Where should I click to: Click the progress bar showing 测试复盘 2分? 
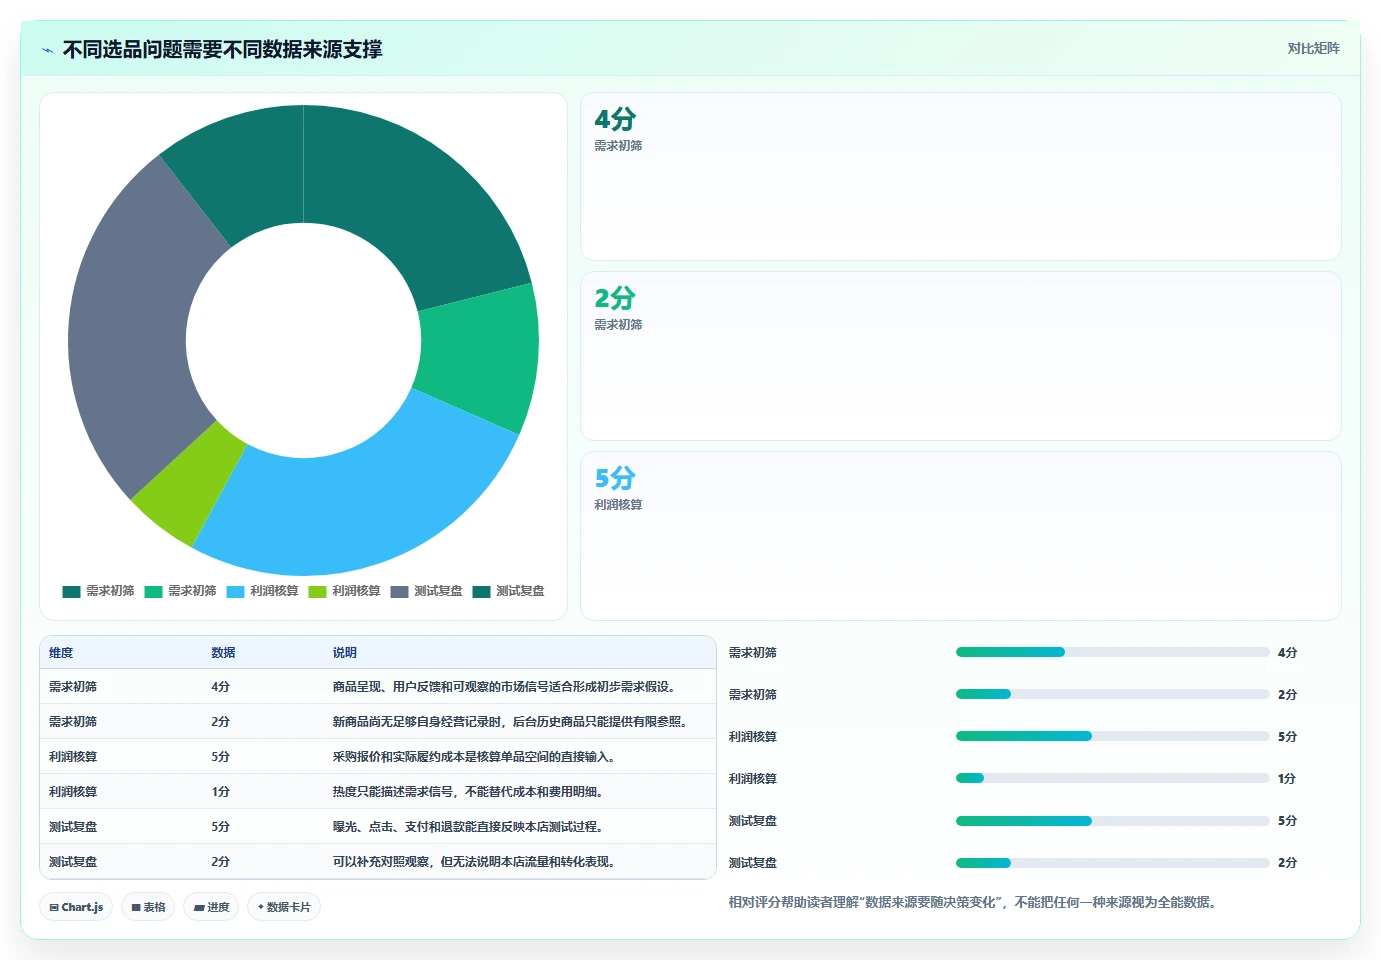1112,862
